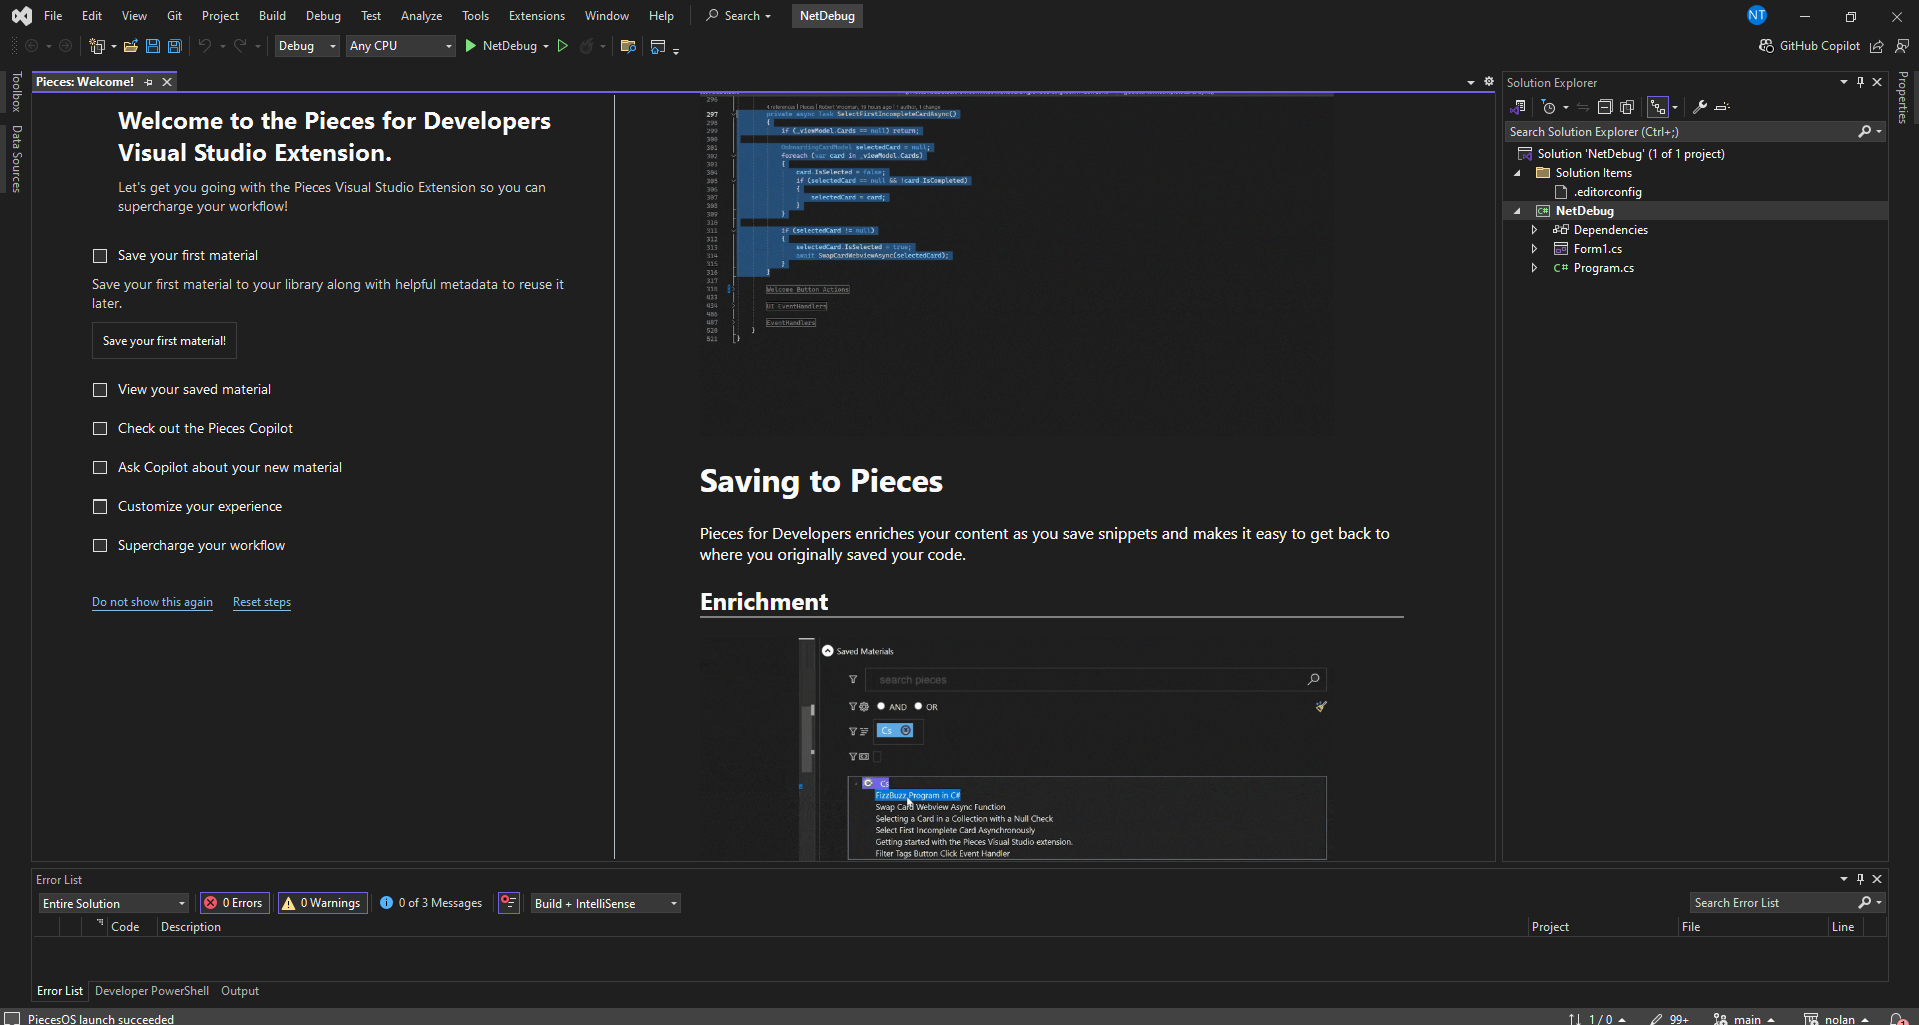Open the Build menu
This screenshot has height=1025, width=1919.
272,16
